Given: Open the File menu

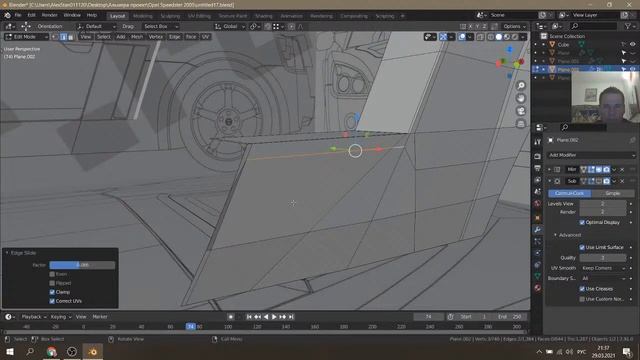Looking at the screenshot, I should (18, 15).
